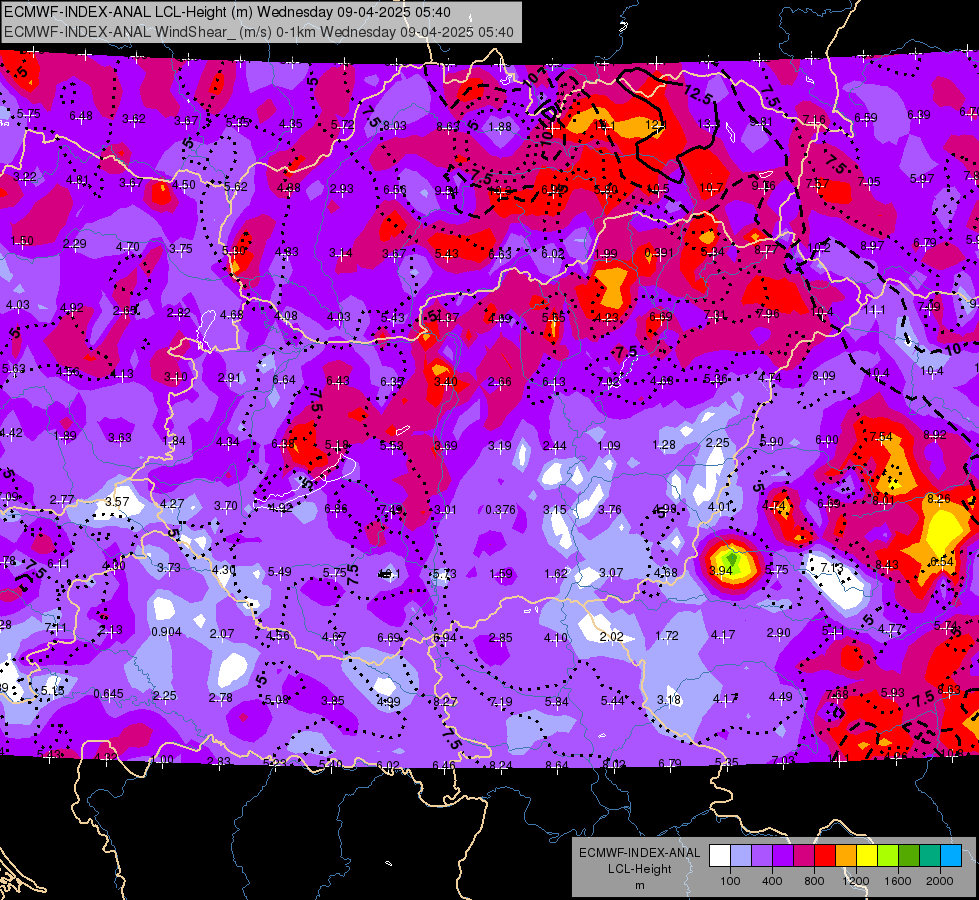Click the wind shear value 2.90
Viewport: 979px width, 900px height.
click(x=779, y=633)
